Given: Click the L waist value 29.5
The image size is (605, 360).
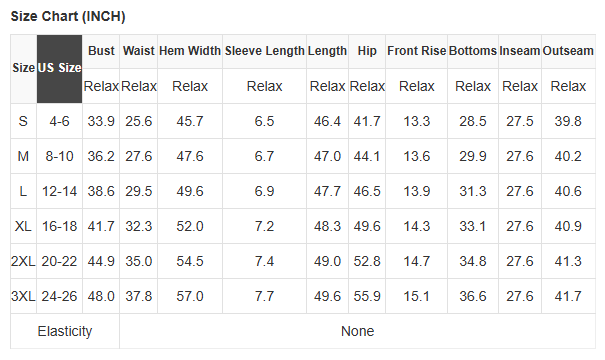Looking at the screenshot, I should [x=139, y=191].
